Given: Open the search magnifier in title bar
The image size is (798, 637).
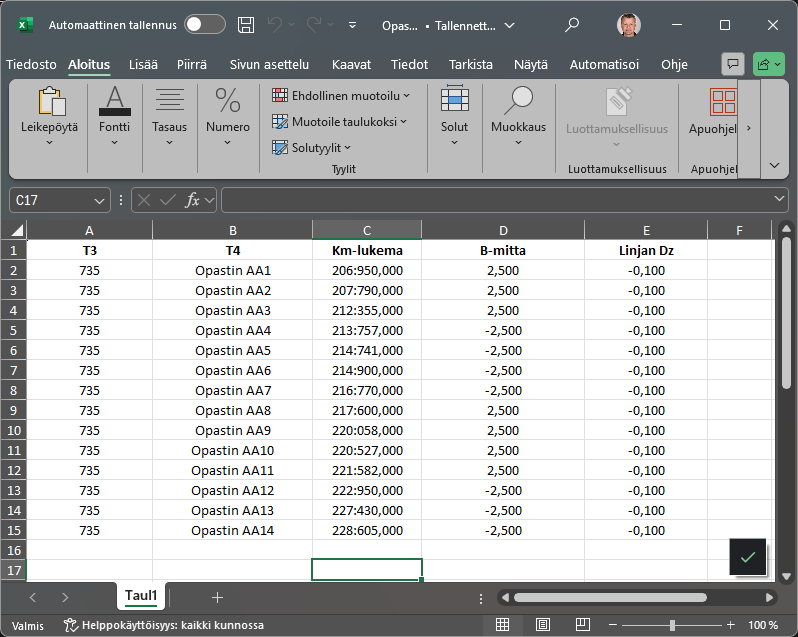Looking at the screenshot, I should [x=572, y=25].
